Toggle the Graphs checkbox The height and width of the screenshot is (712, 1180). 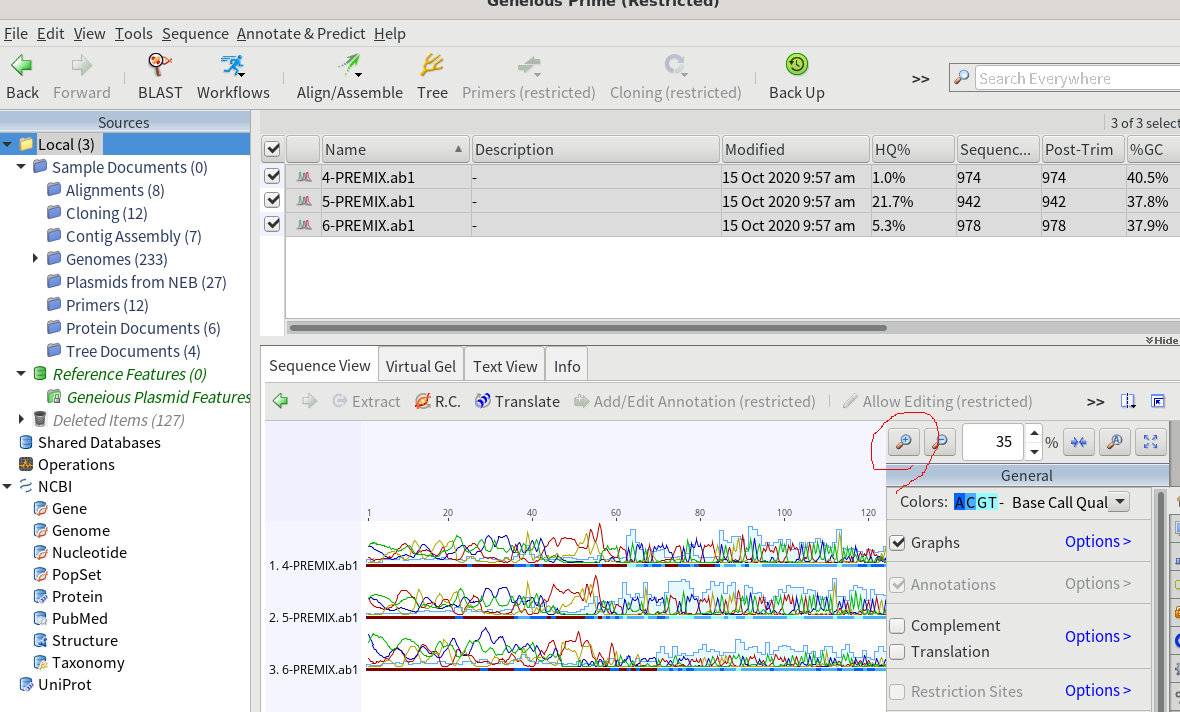[x=897, y=543]
